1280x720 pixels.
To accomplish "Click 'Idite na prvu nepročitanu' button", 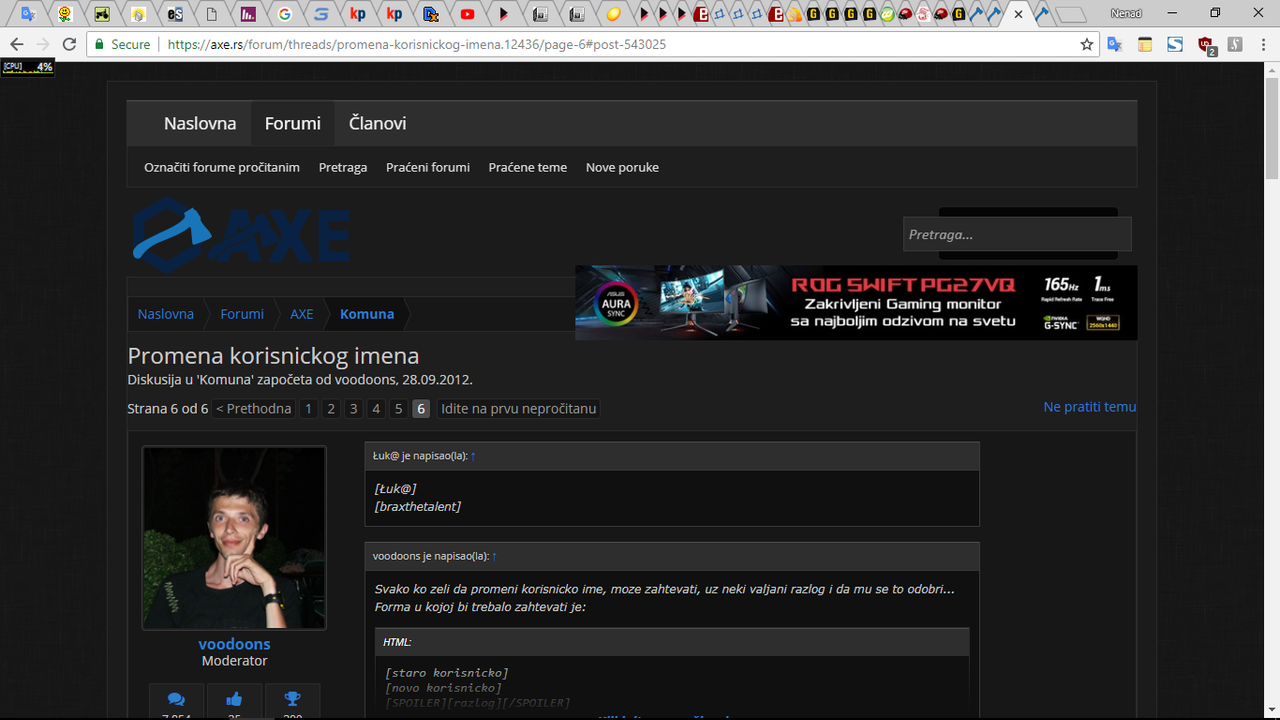I will [x=518, y=408].
